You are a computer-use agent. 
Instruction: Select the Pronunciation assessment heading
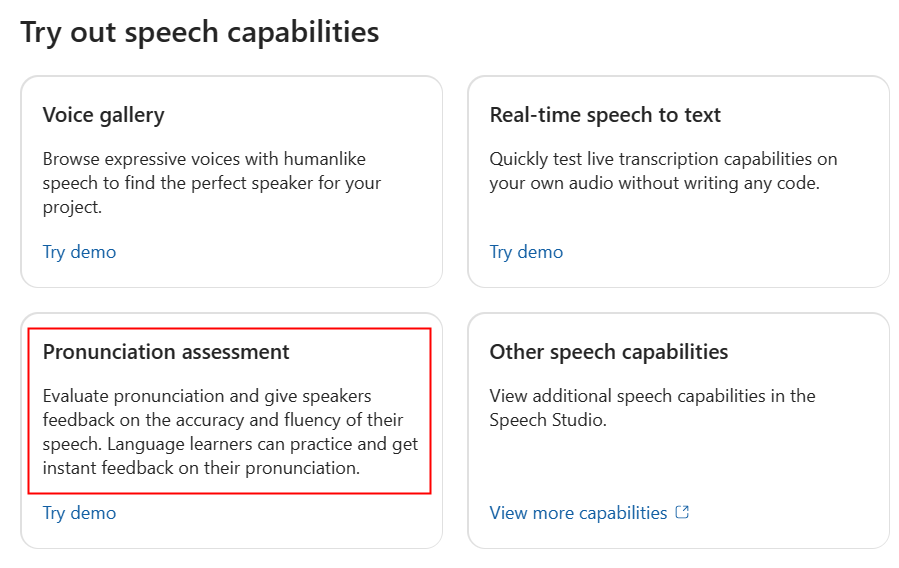point(166,352)
